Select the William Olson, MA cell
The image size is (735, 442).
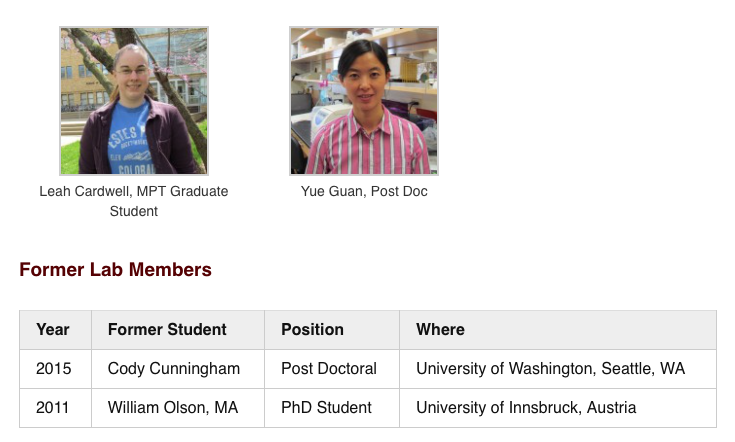(173, 408)
